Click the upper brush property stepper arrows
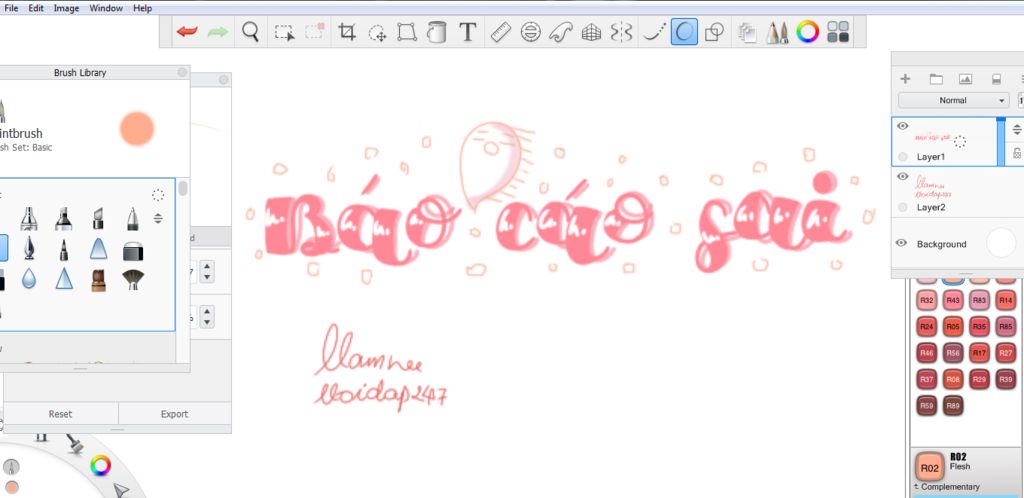This screenshot has height=498, width=1024. pos(207,271)
